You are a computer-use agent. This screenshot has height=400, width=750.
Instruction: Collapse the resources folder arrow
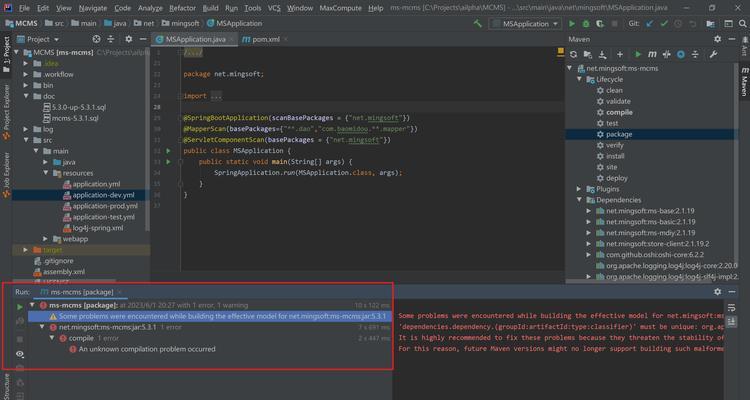pyautogui.click(x=46, y=173)
